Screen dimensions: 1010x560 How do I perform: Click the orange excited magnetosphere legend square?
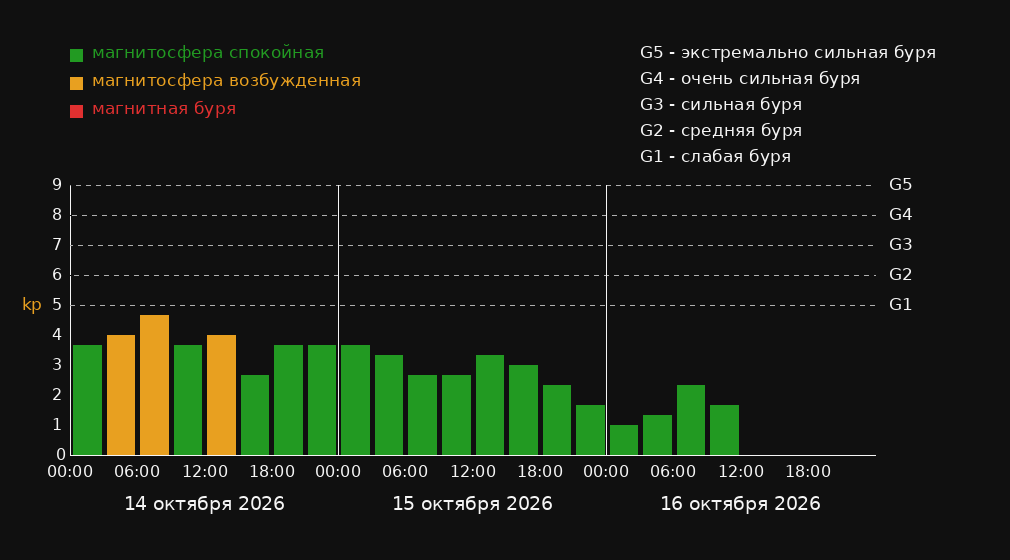(x=76, y=83)
